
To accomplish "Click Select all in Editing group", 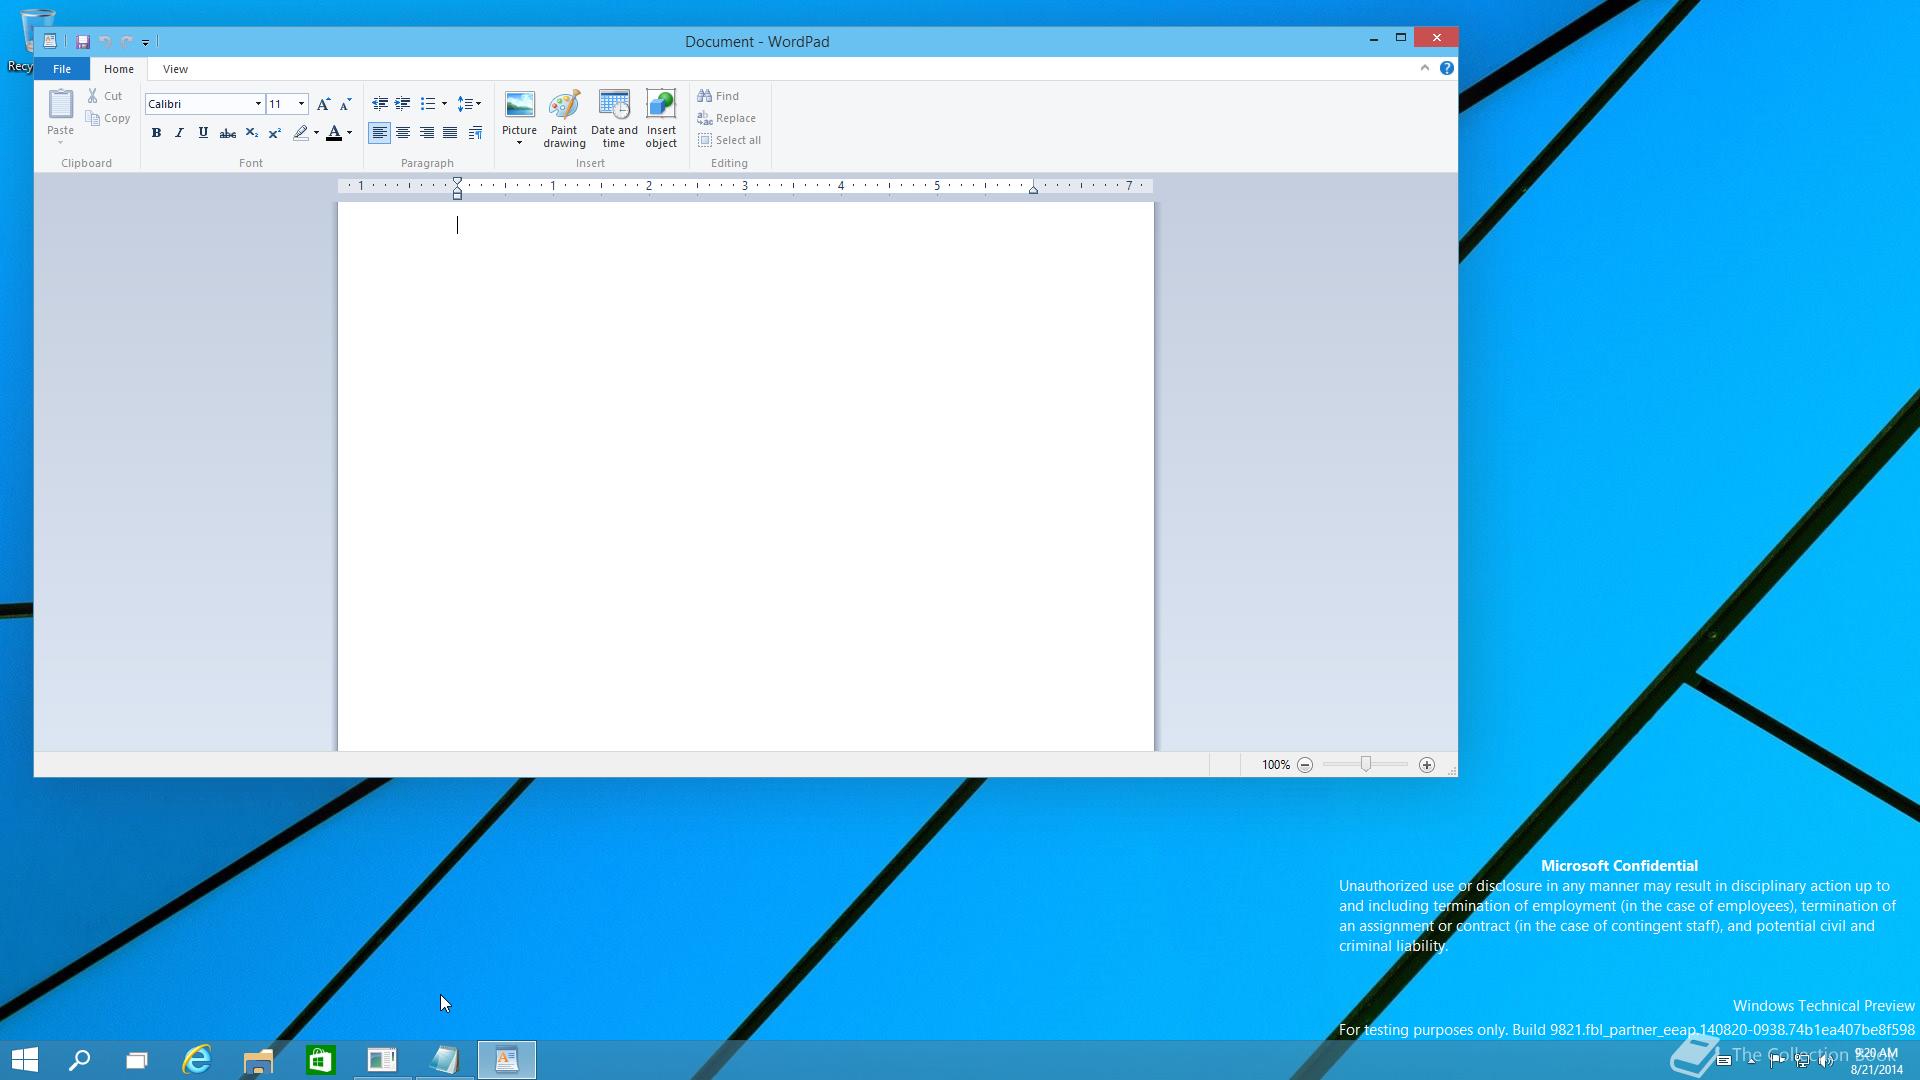I will [729, 140].
